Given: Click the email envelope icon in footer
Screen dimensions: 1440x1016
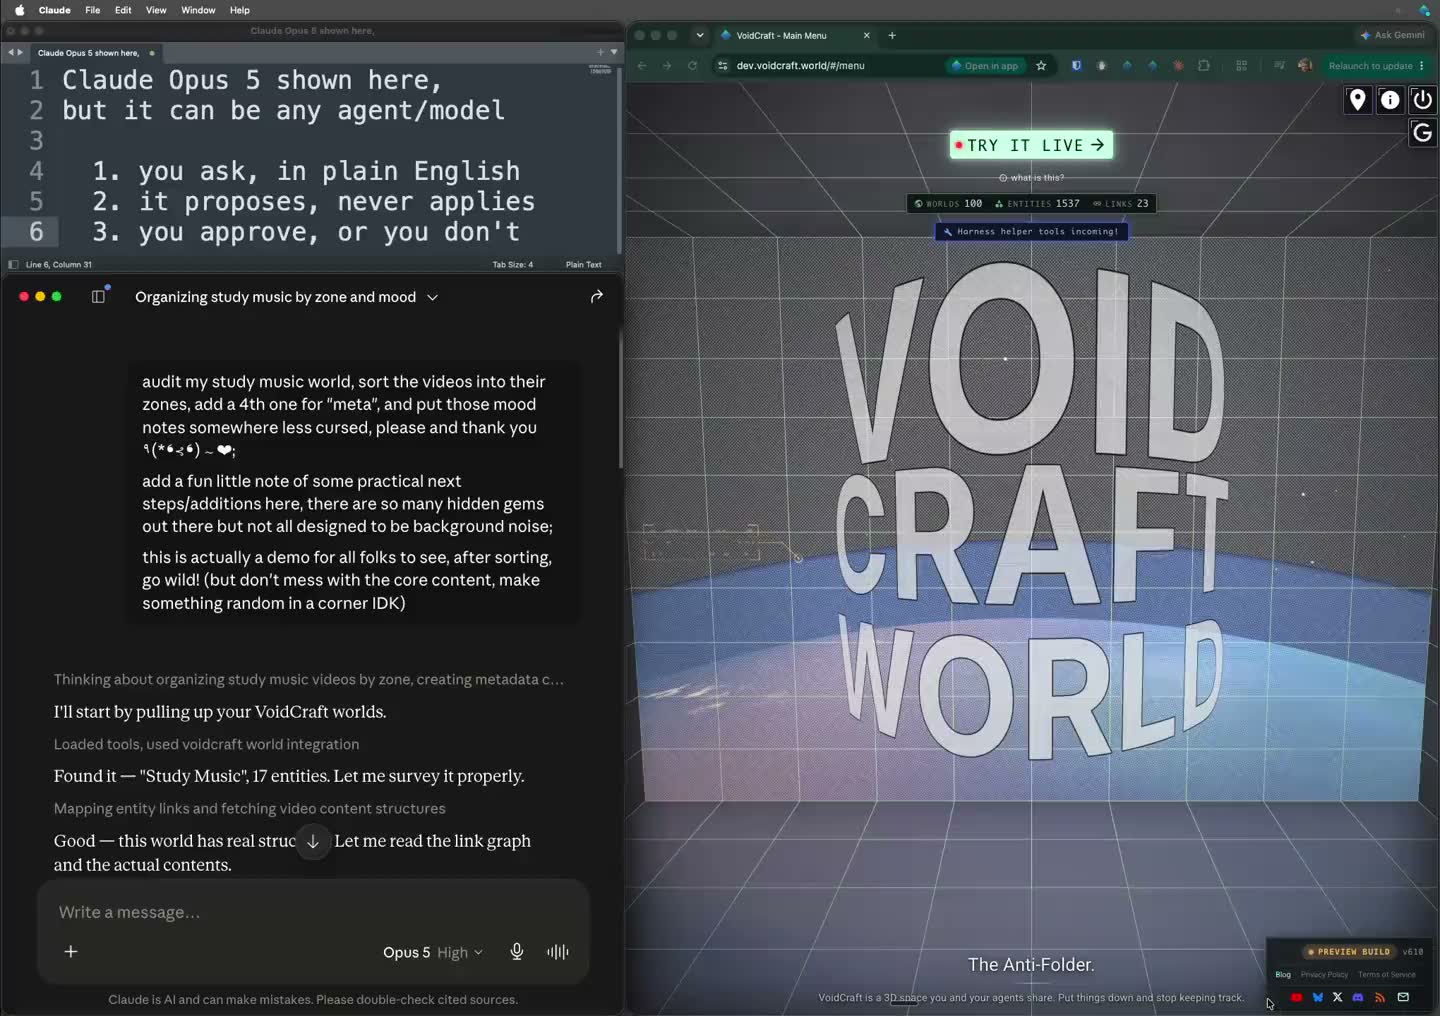Looking at the screenshot, I should click(1403, 997).
